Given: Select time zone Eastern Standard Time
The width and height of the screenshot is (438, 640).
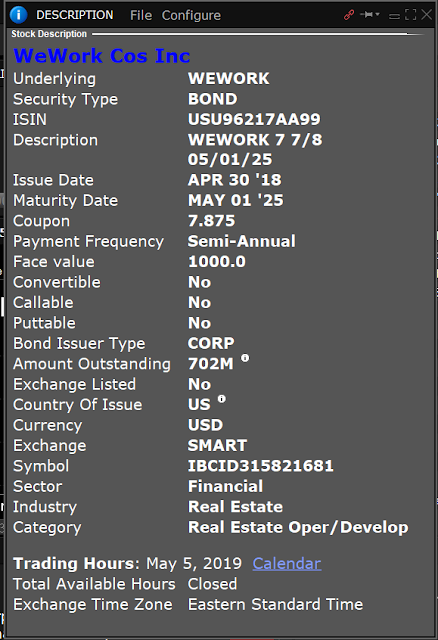Looking at the screenshot, I should 276,604.
